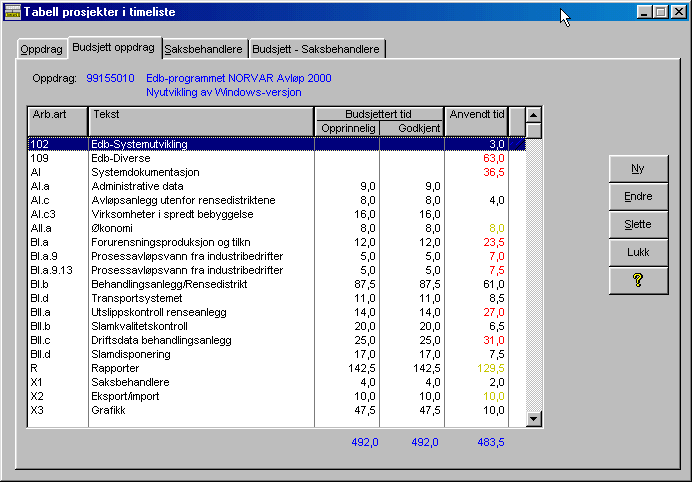
Task: Click the Lukk button
Action: [638, 252]
